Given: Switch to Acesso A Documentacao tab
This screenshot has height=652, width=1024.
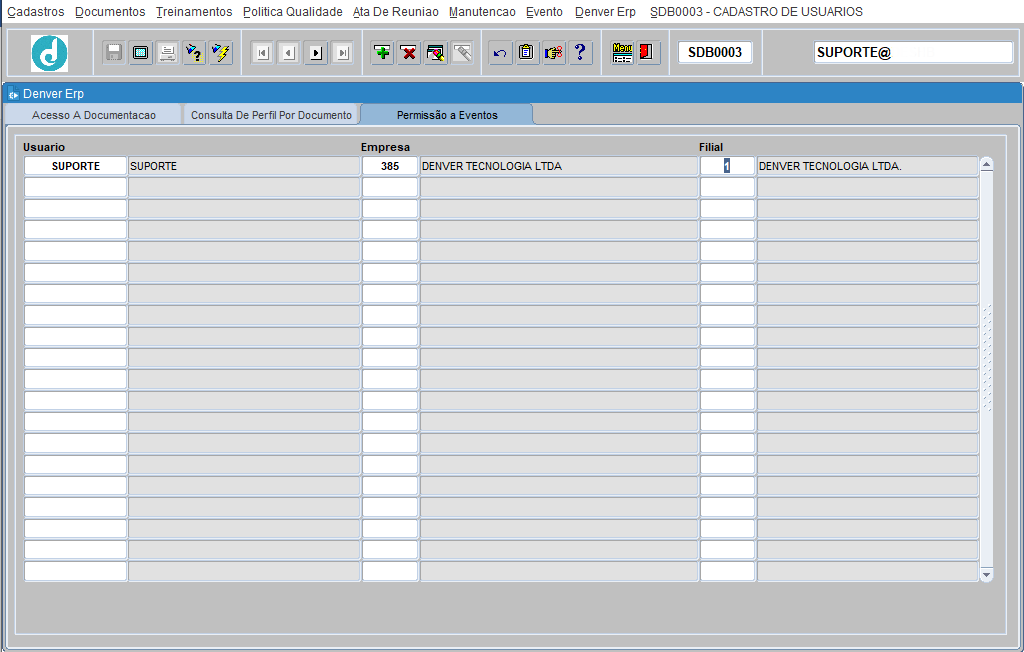Looking at the screenshot, I should coord(94,115).
